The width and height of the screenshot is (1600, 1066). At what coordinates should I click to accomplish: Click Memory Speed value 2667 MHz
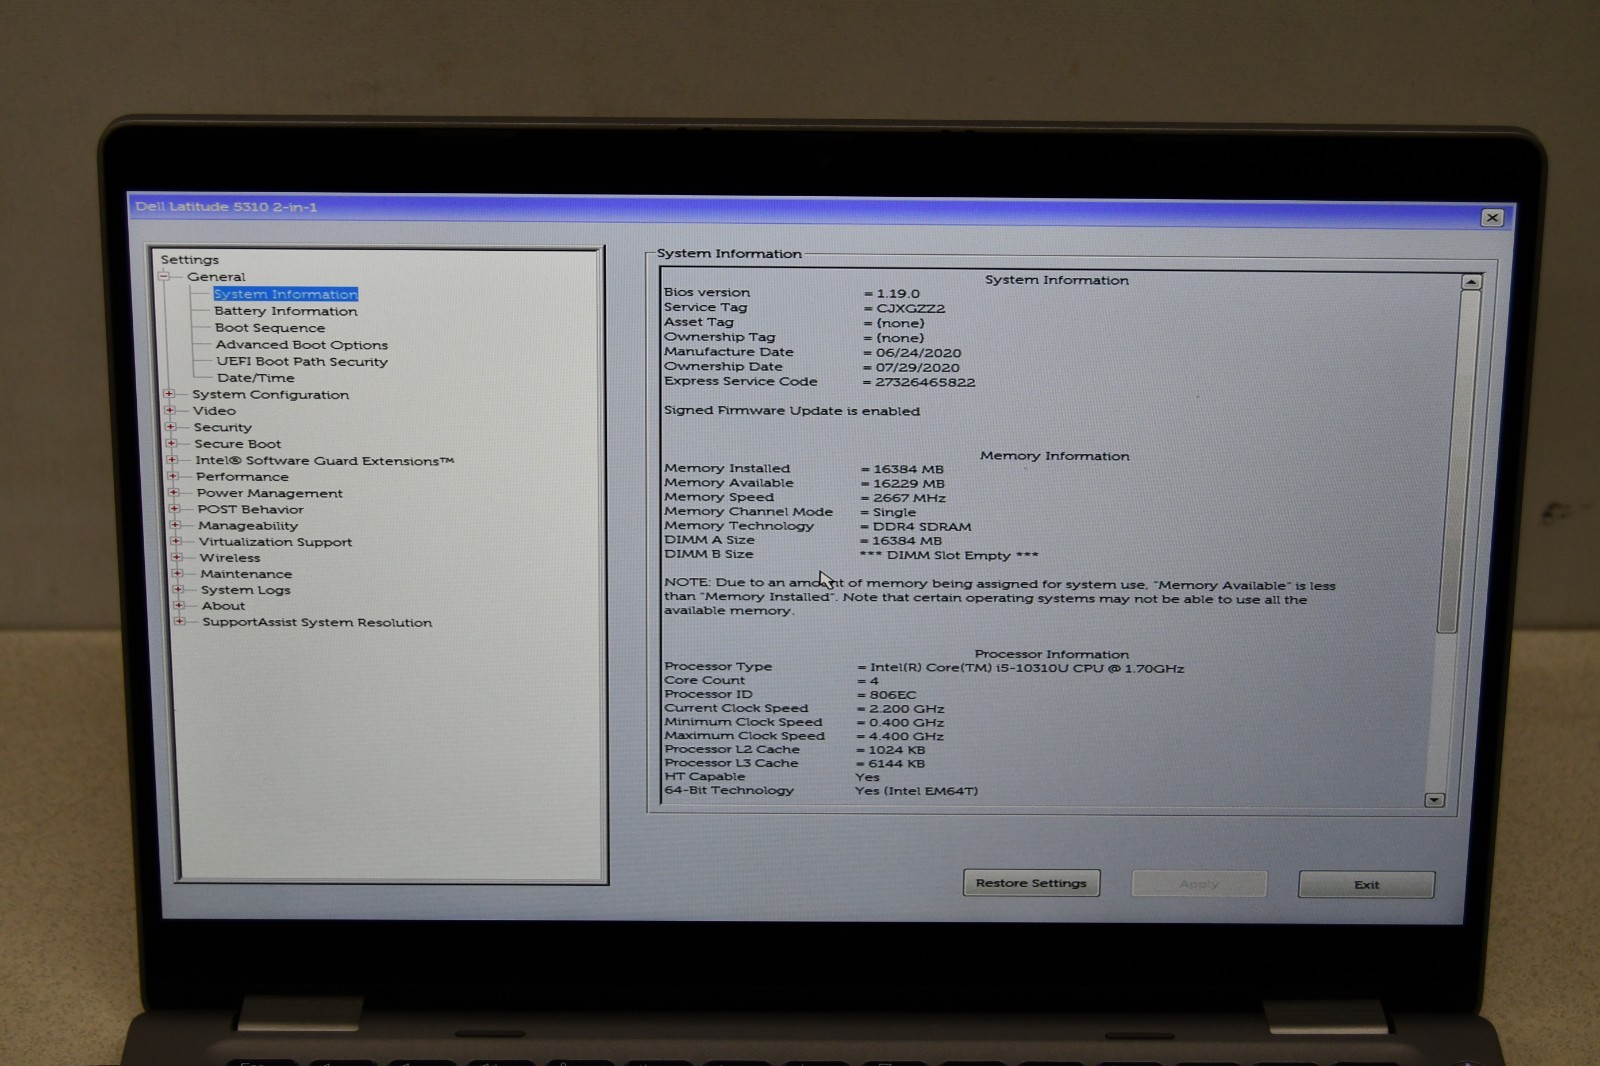[909, 498]
